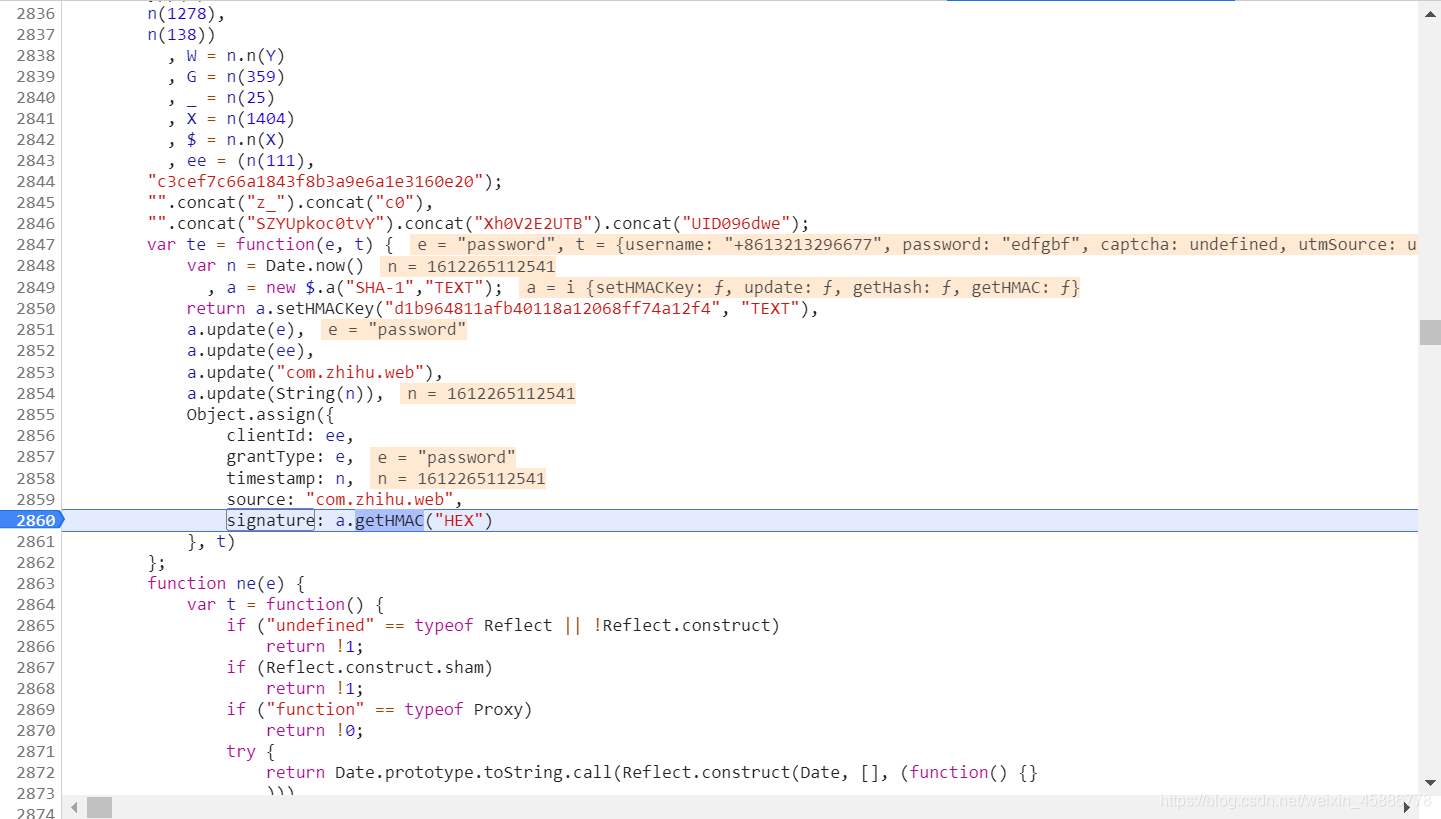Remove the breakpoint on line 2860
Screen dimensions: 1441x819
click(36, 520)
